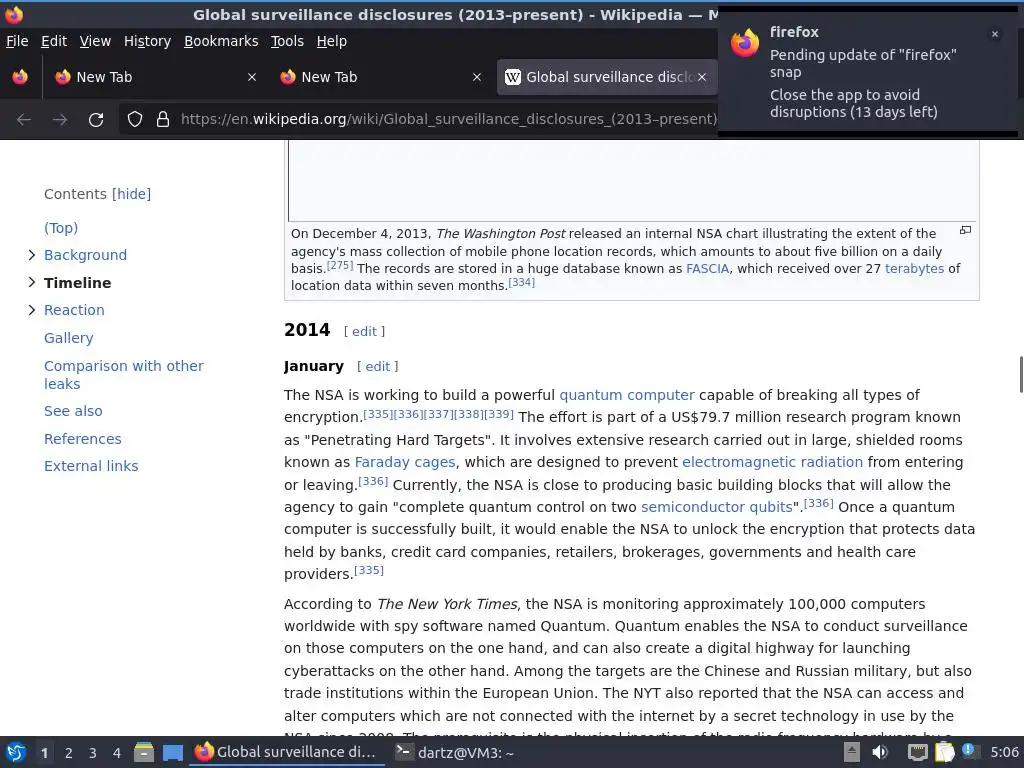This screenshot has width=1024, height=768.
Task: Open the network monitor tray icon
Action: [x=918, y=752]
